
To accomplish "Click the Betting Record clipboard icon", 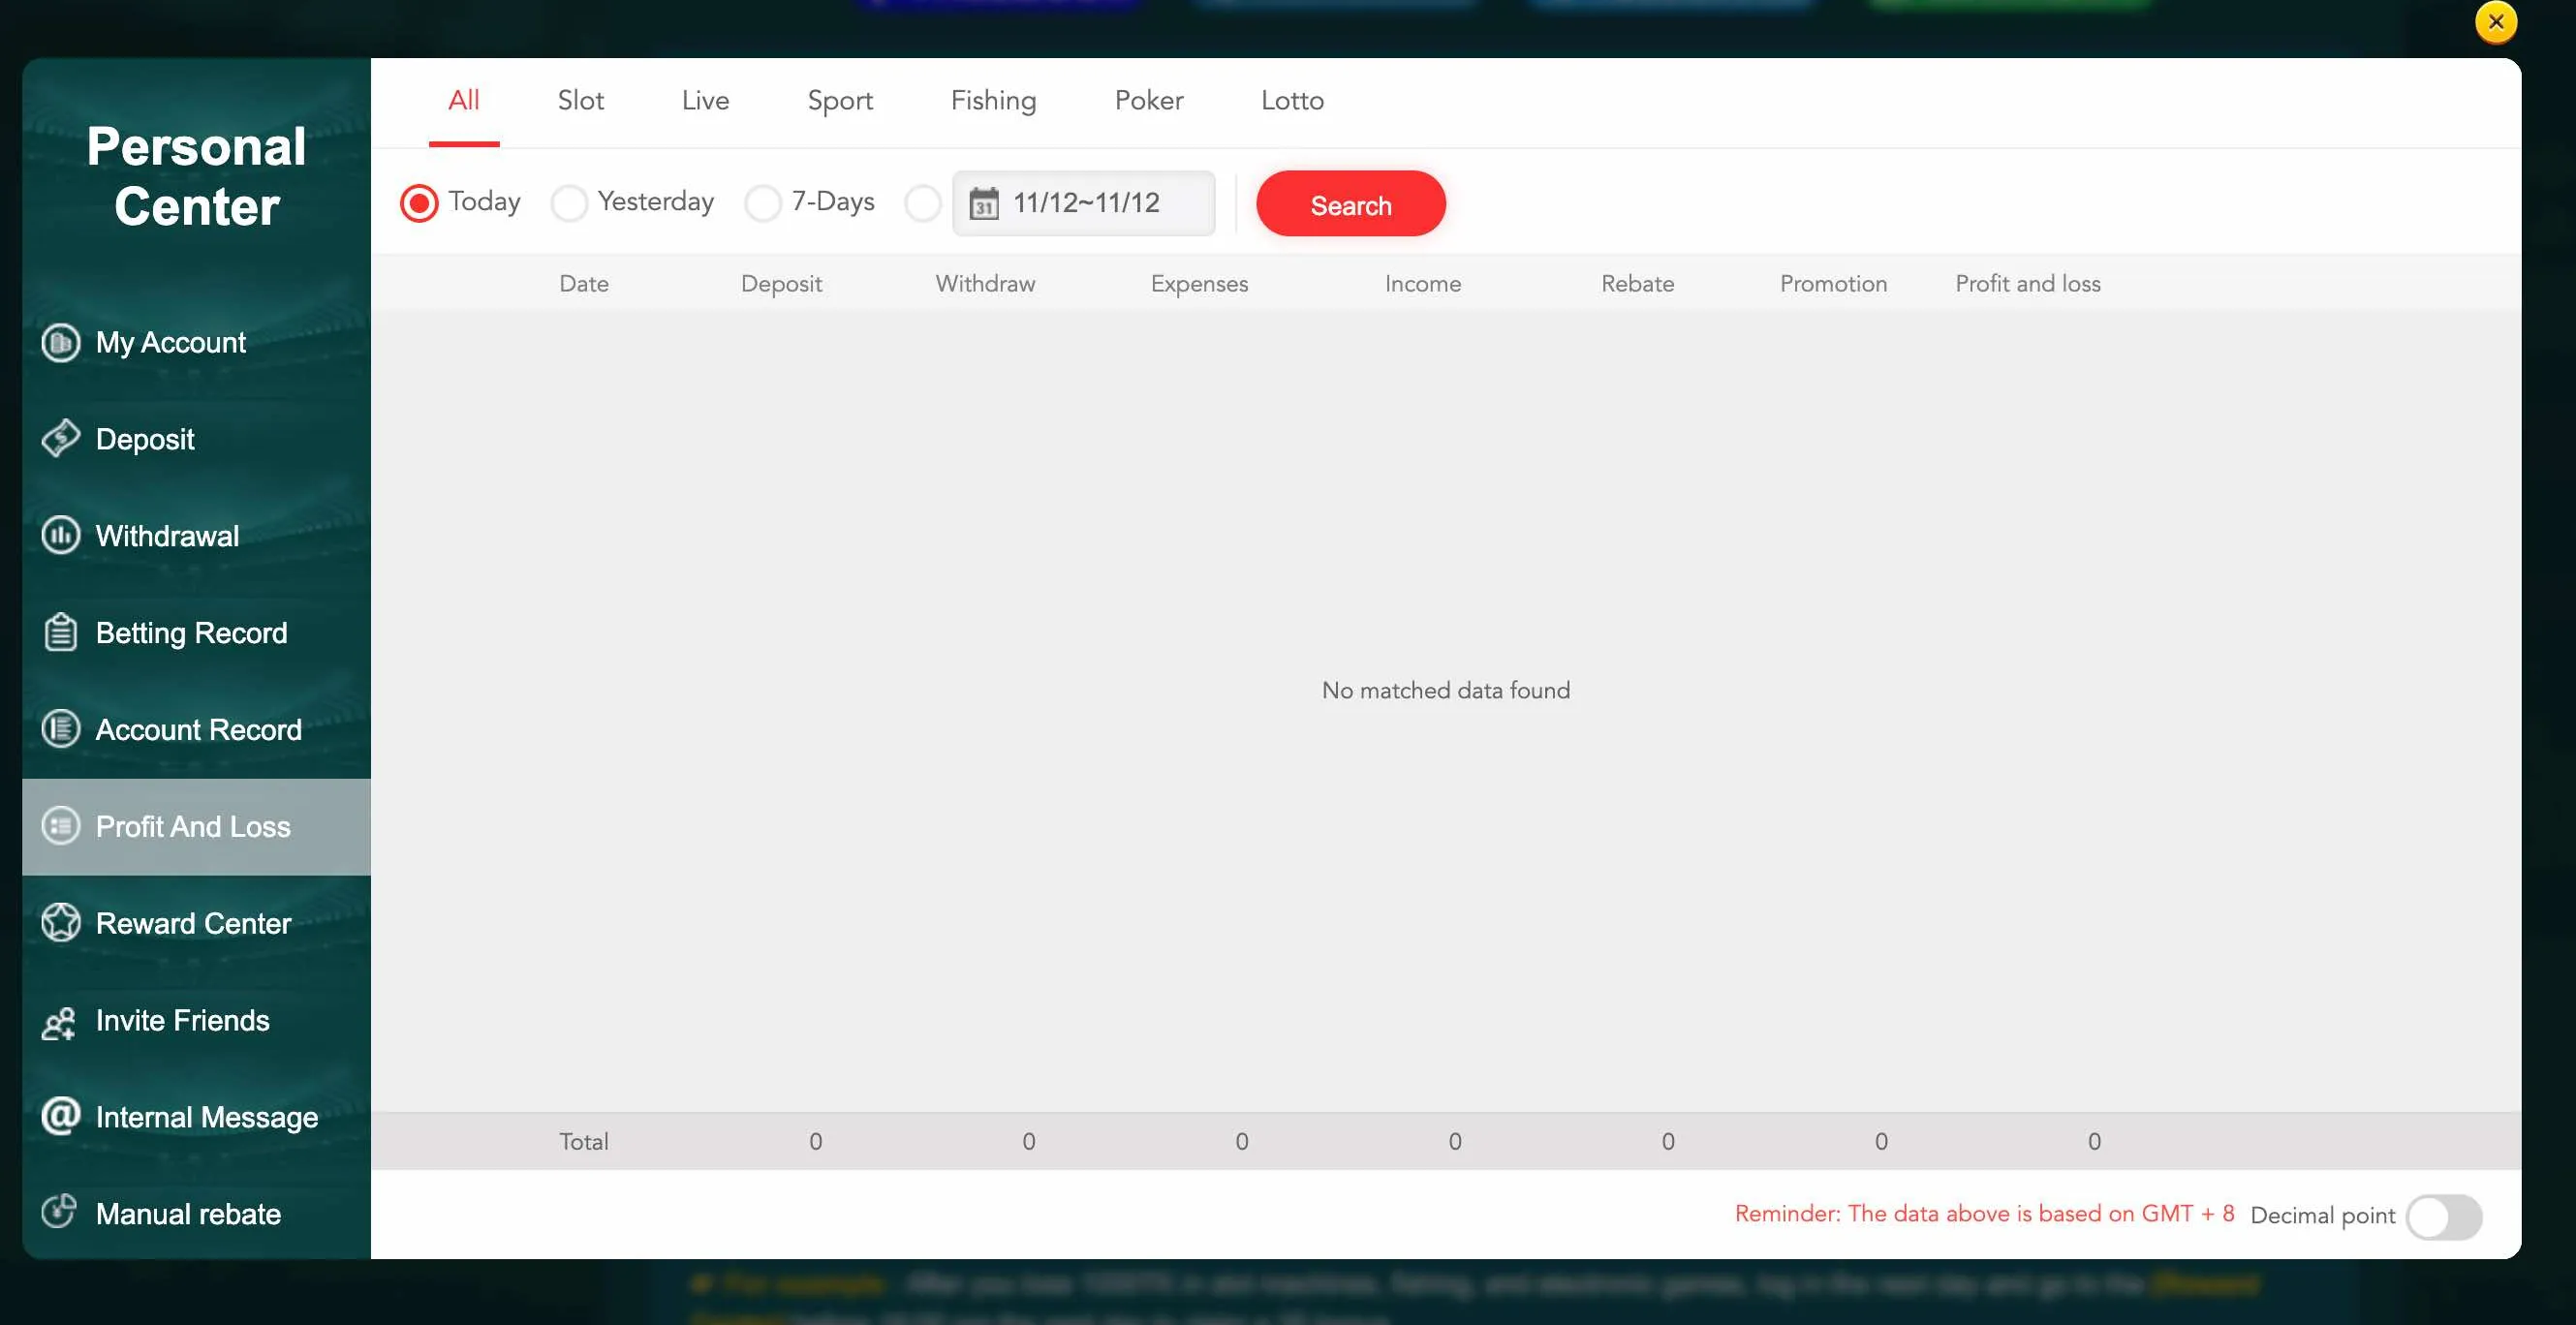I will click(60, 632).
